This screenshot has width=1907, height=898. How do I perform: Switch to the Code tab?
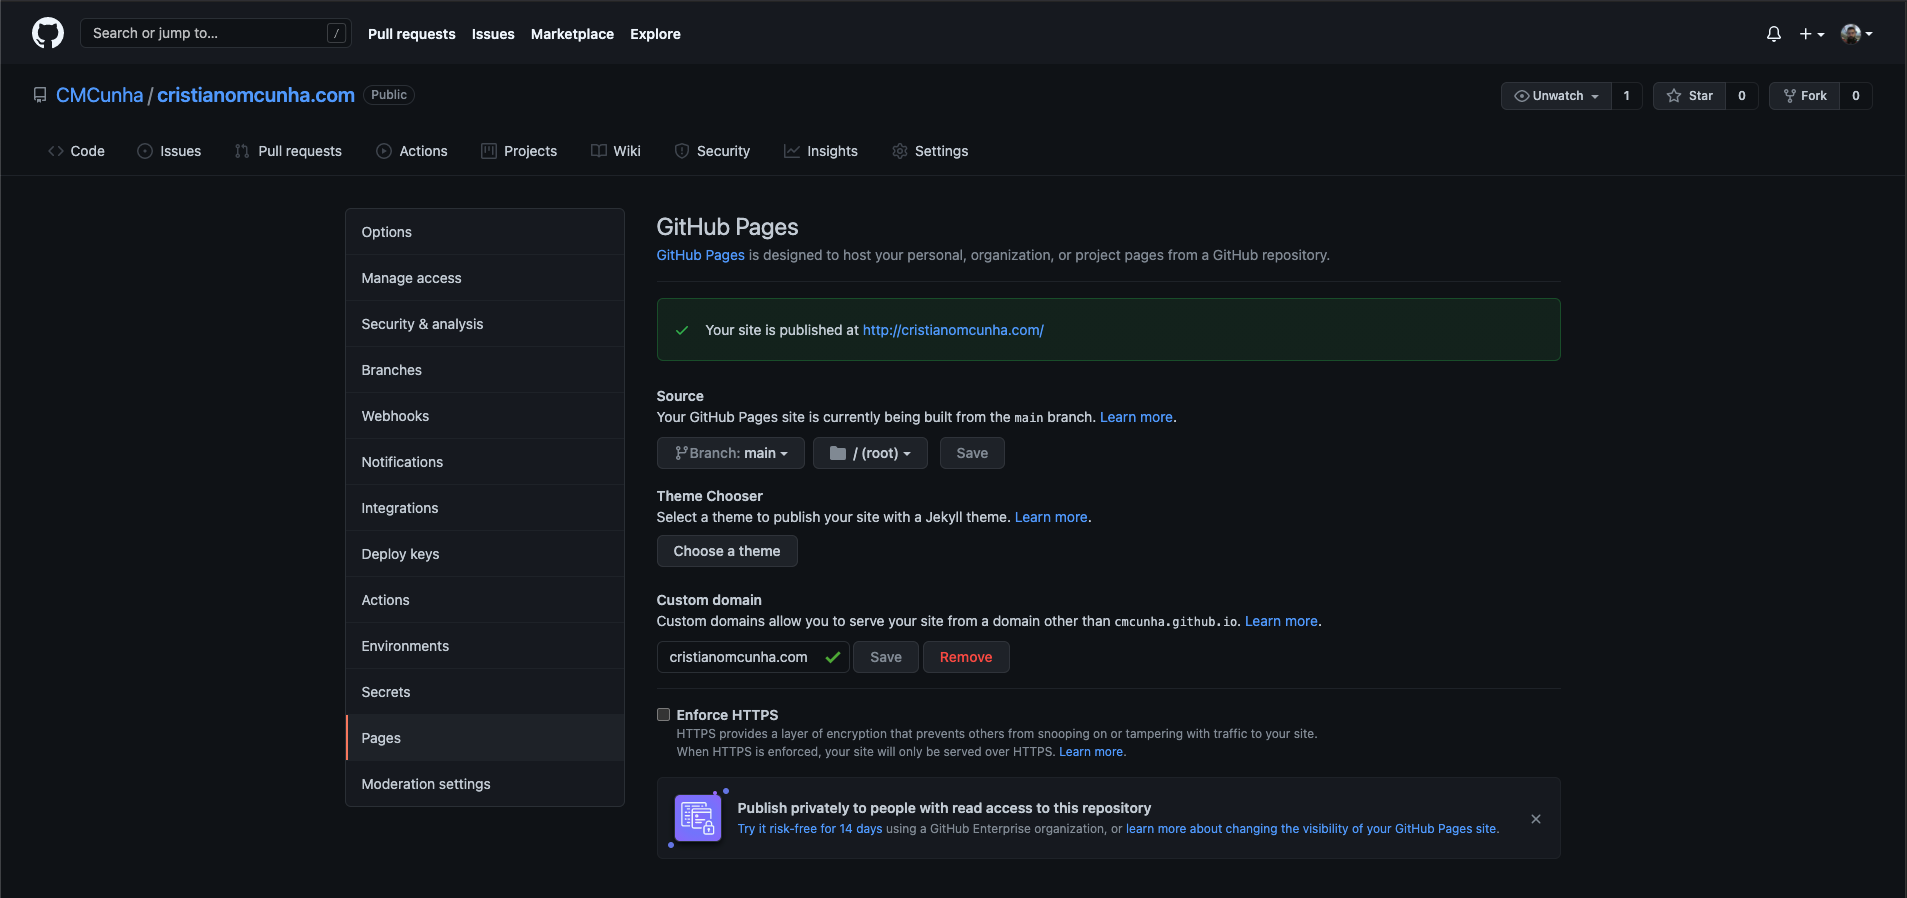point(76,151)
